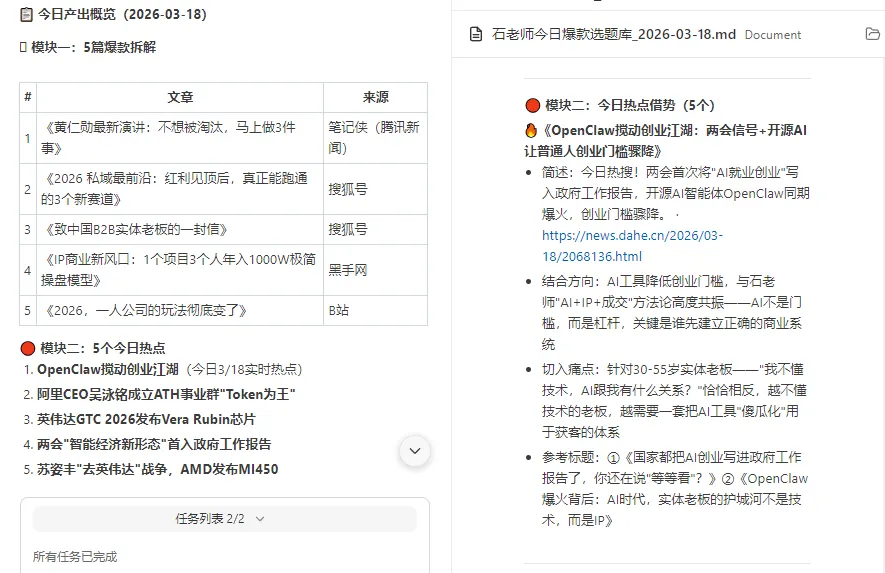Open the folder icon in document header
885x573 pixels.
click(872, 34)
